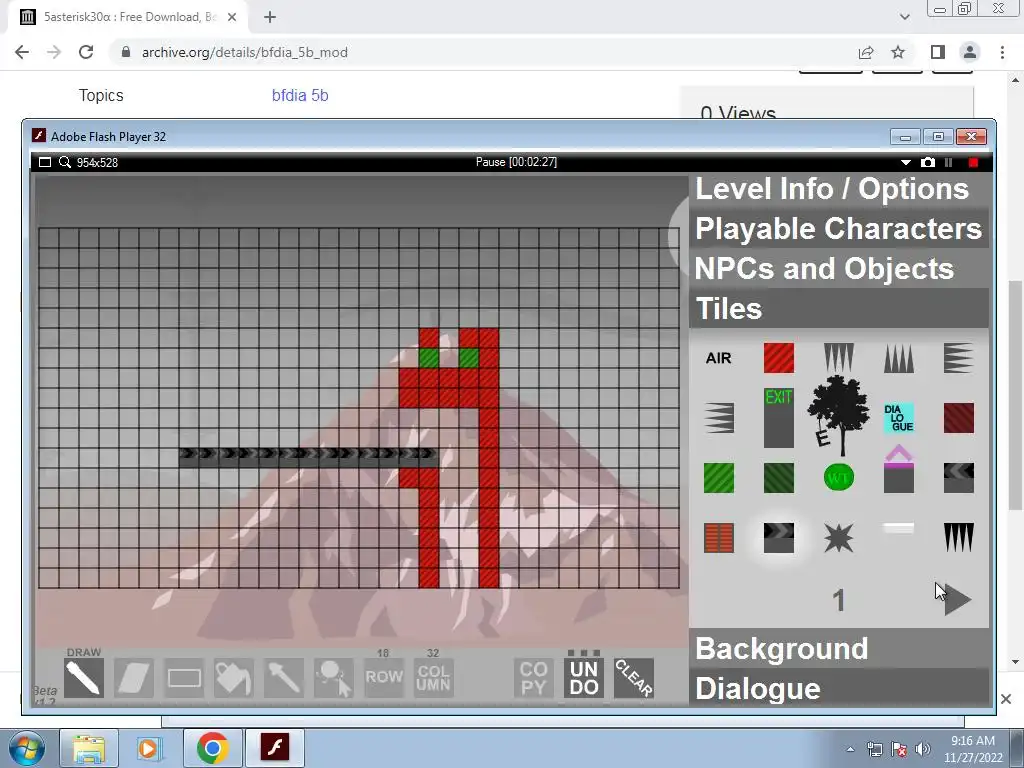
Task: Select the black downward-pointing spikes tile
Action: coord(959,537)
